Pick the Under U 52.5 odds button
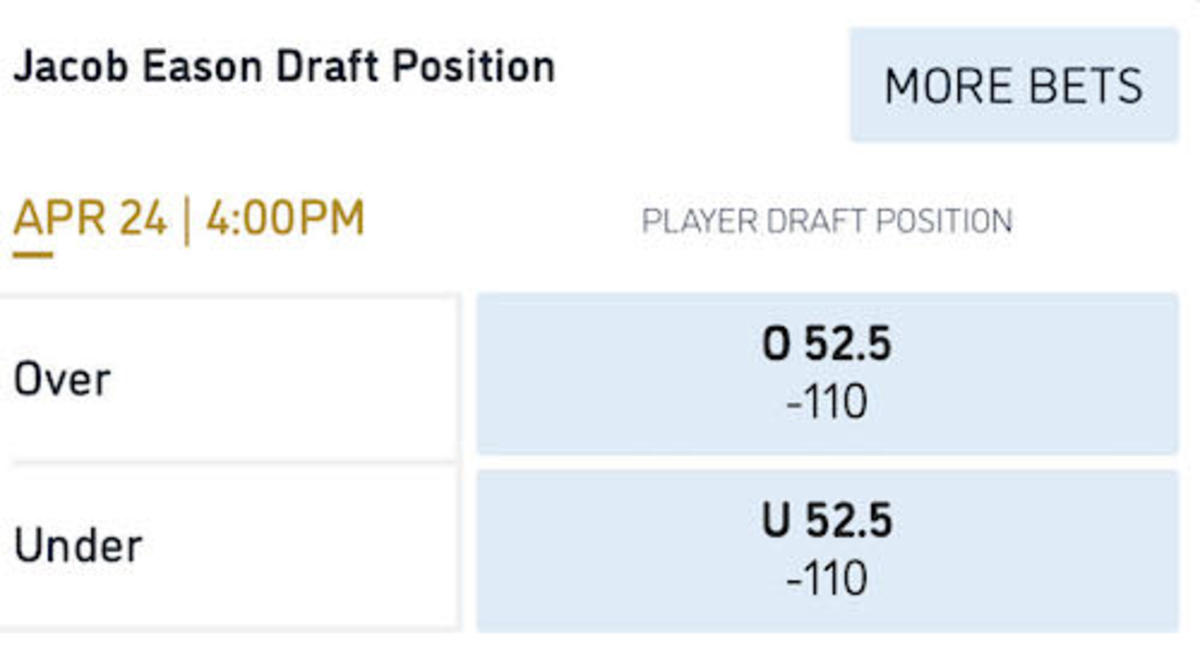Screen dimensions: 1200x662 [x=827, y=550]
